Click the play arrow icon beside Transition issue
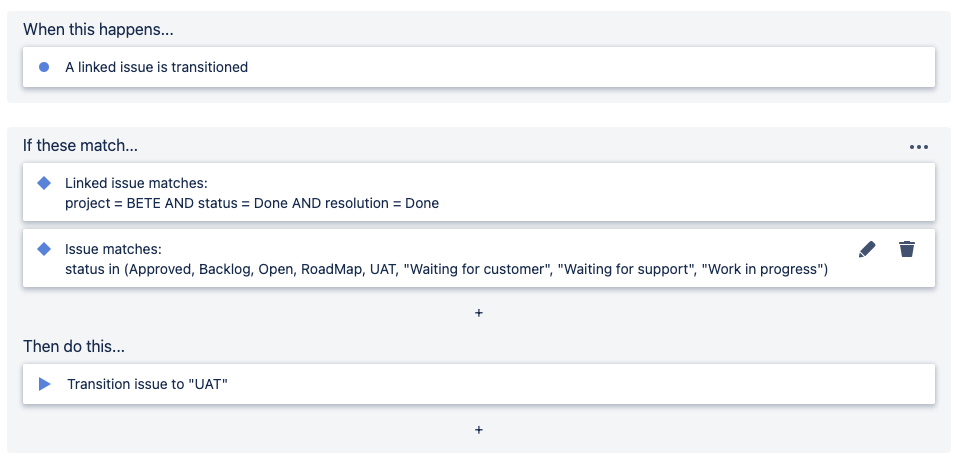This screenshot has width=963, height=464. tap(44, 384)
